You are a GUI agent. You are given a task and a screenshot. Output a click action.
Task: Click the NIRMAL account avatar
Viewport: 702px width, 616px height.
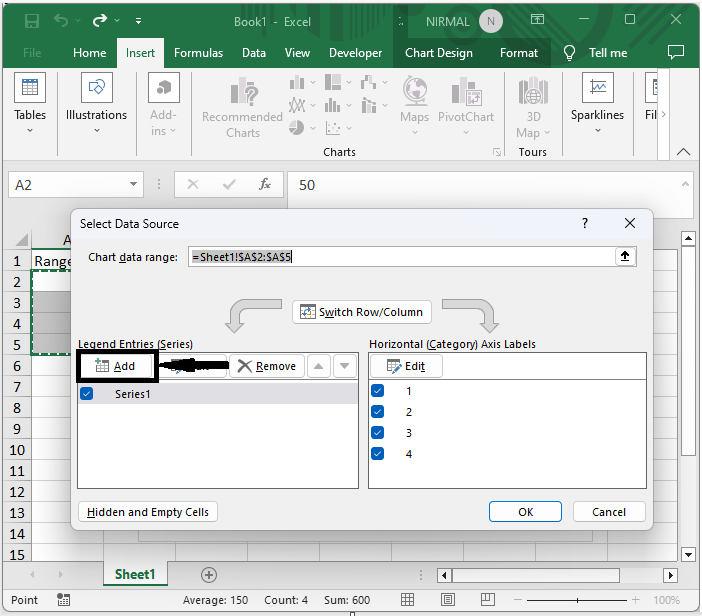click(x=491, y=21)
